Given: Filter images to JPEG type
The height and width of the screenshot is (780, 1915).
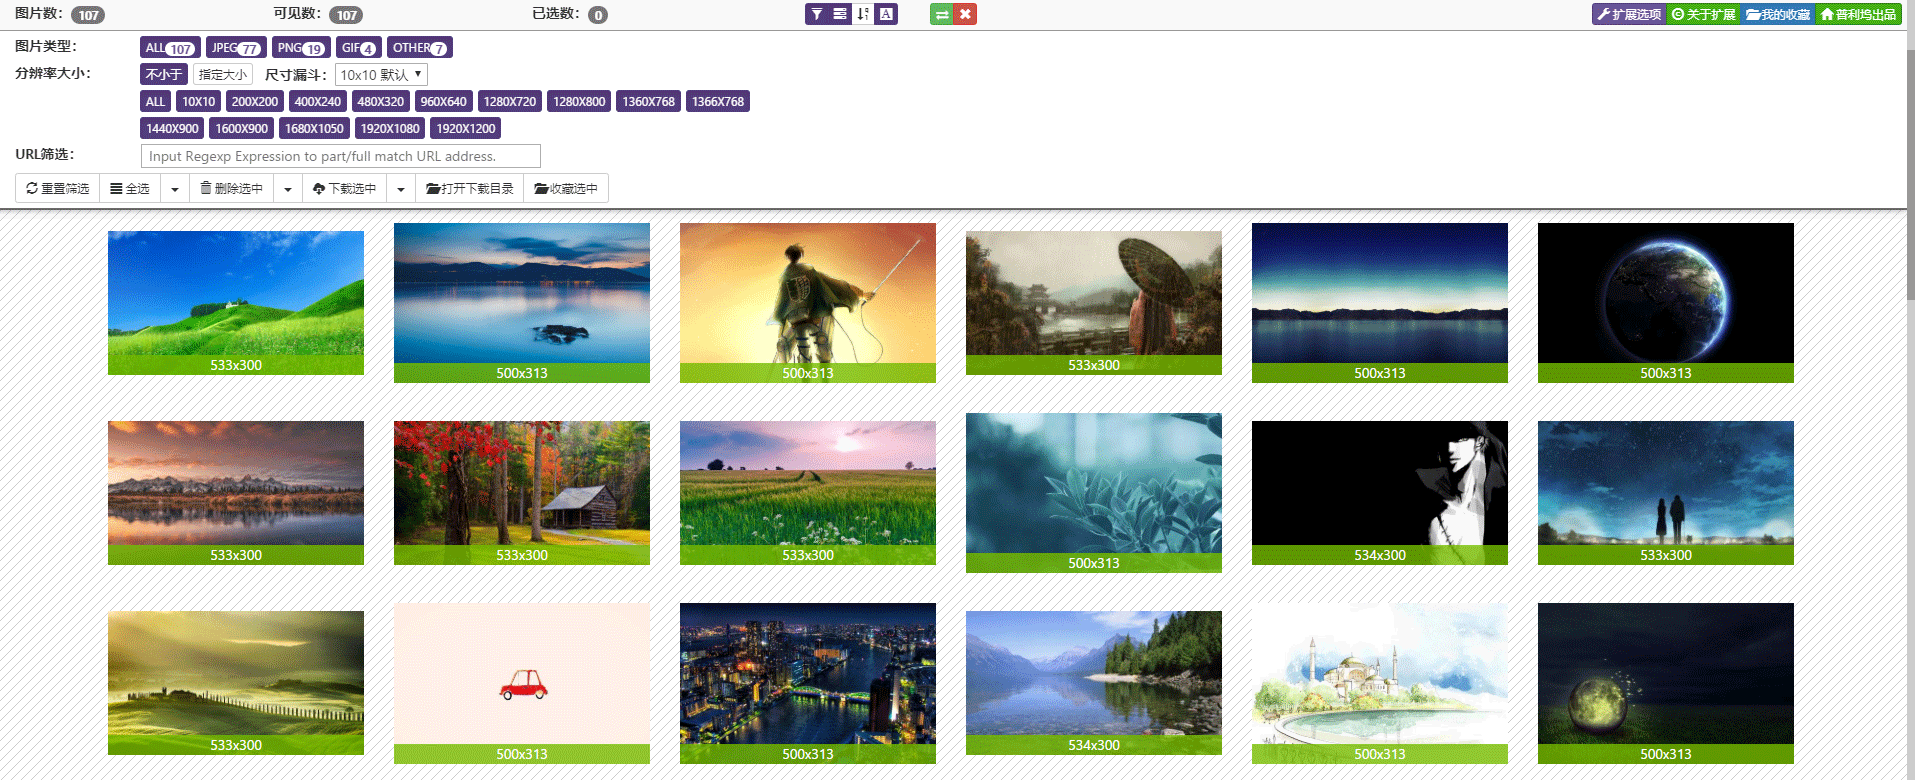Looking at the screenshot, I should click(x=236, y=47).
